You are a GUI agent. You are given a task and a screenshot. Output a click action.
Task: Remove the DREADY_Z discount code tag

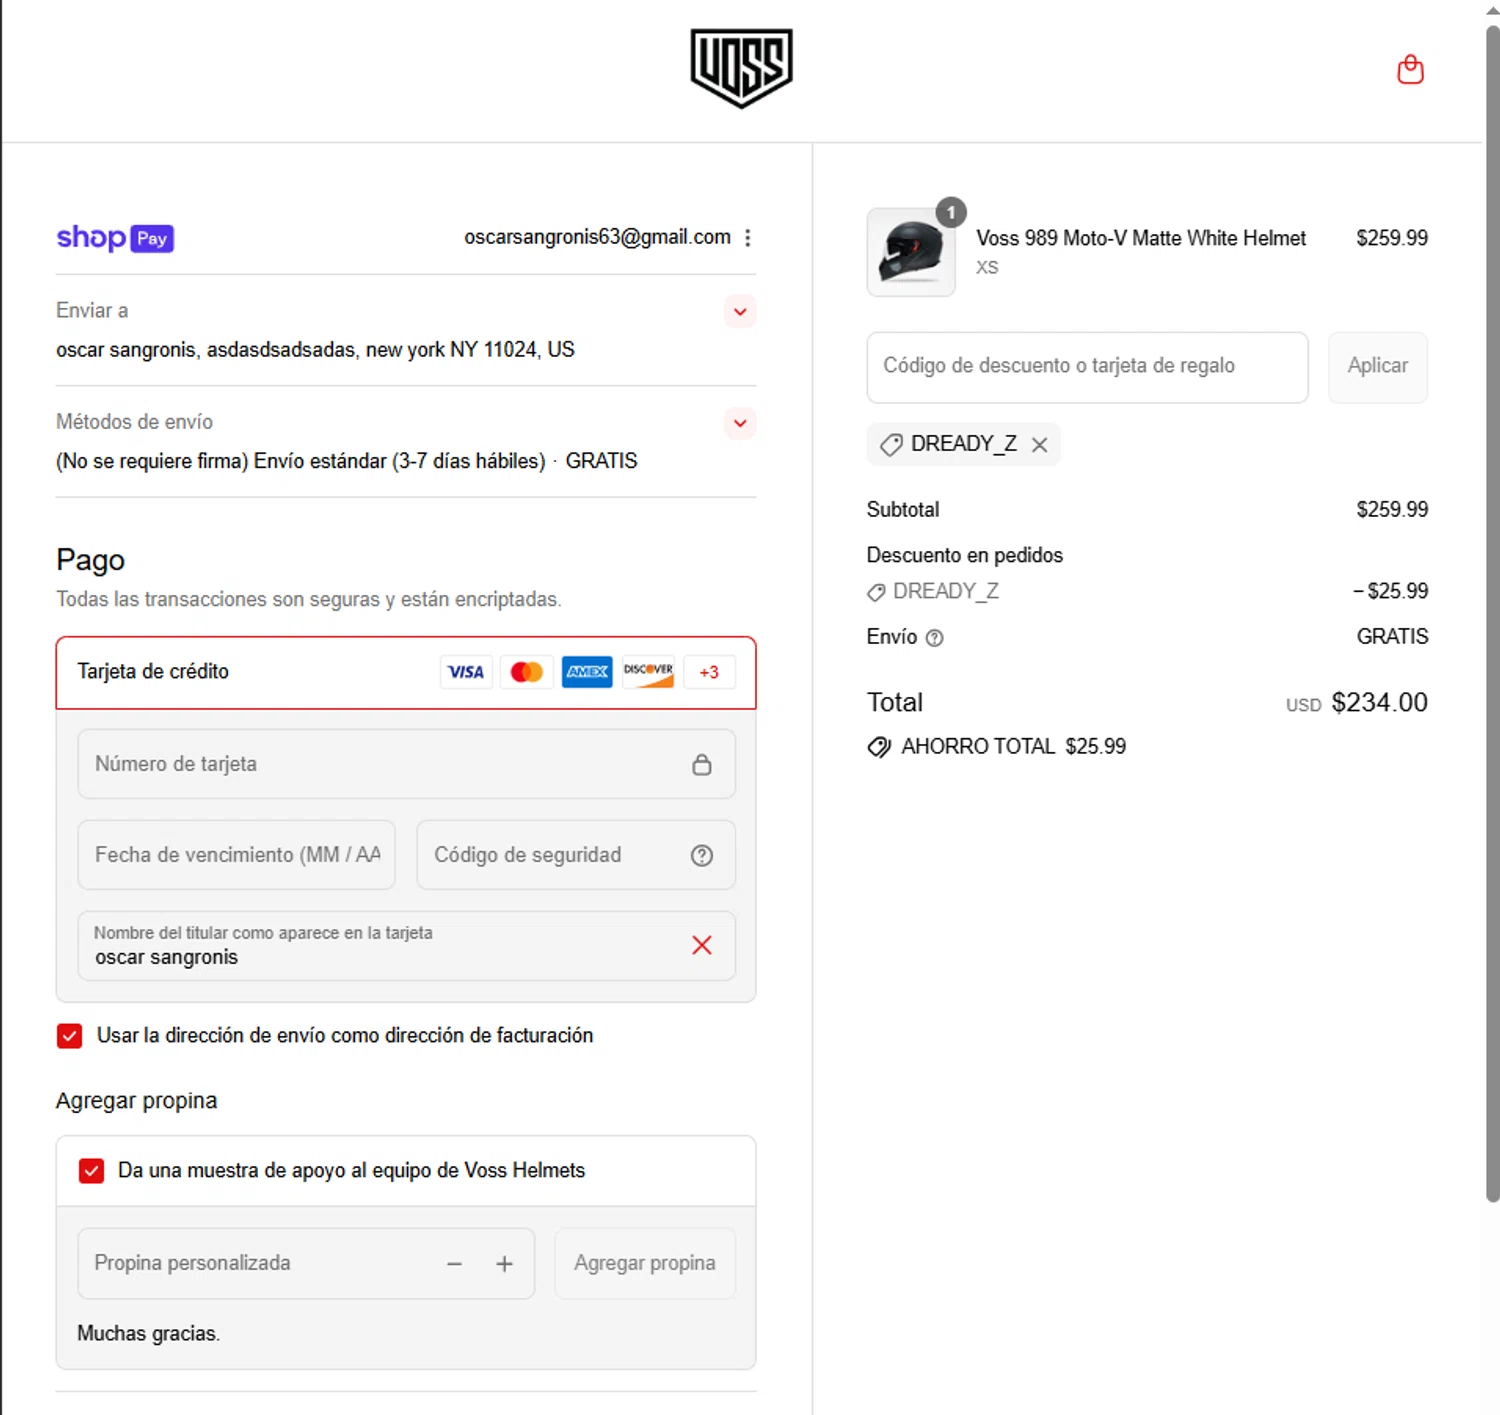(1040, 445)
